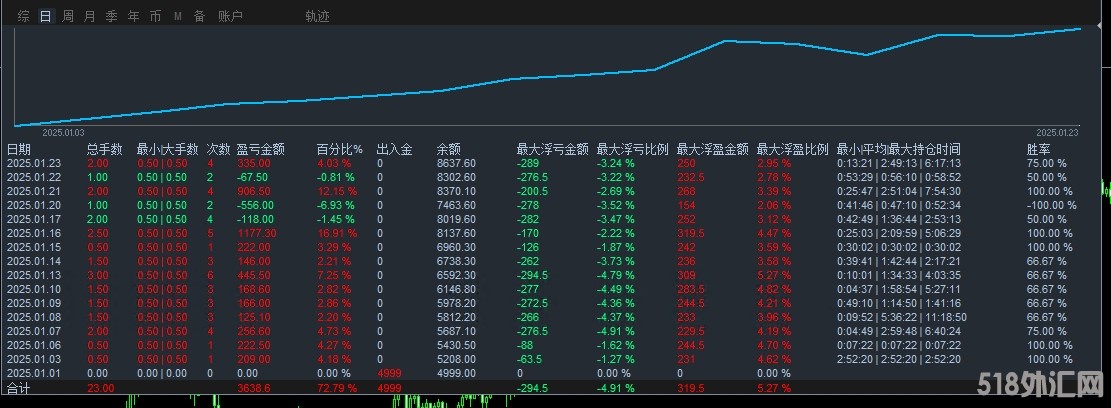Sort by the 日期 column header

(x=19, y=149)
